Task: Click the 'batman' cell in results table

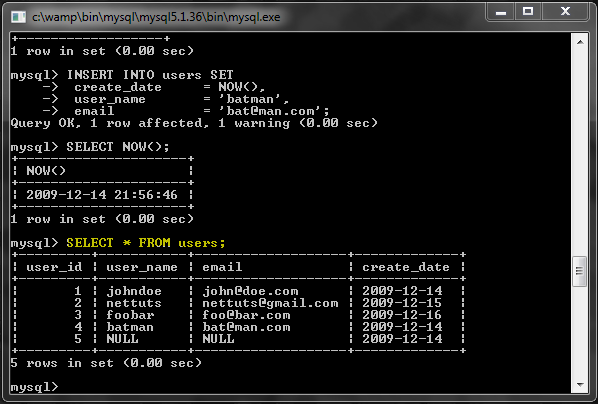Action: 130,327
